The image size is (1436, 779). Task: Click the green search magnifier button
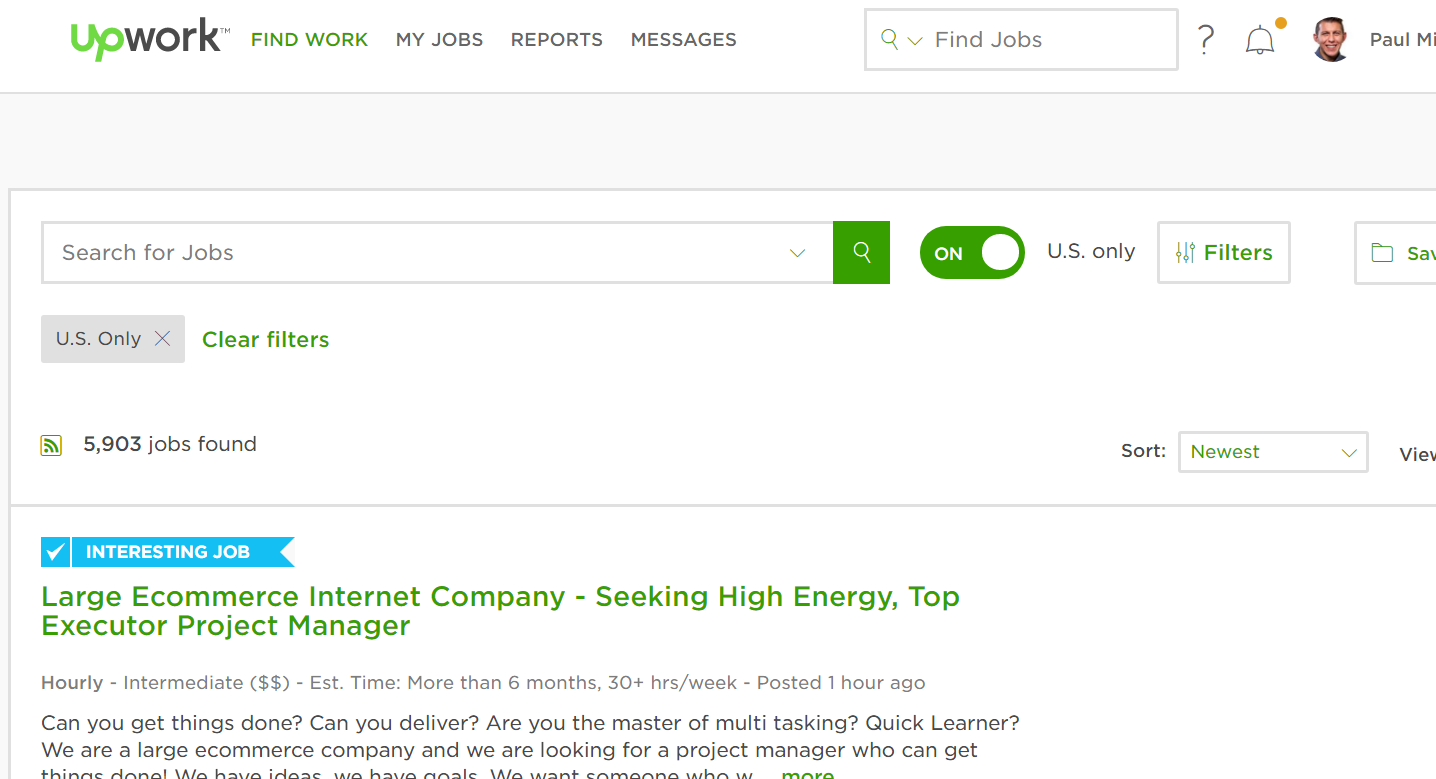point(861,252)
